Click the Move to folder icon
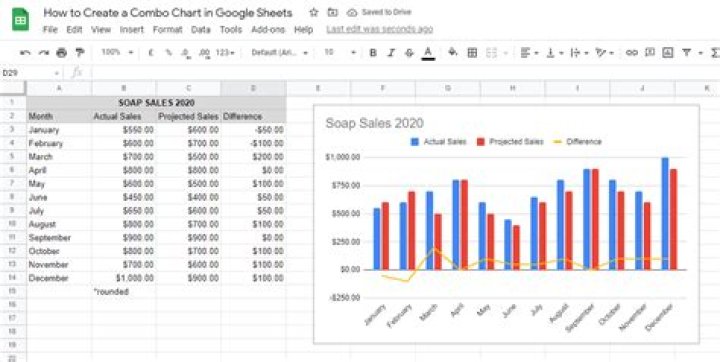720x362 pixels. [332, 12]
